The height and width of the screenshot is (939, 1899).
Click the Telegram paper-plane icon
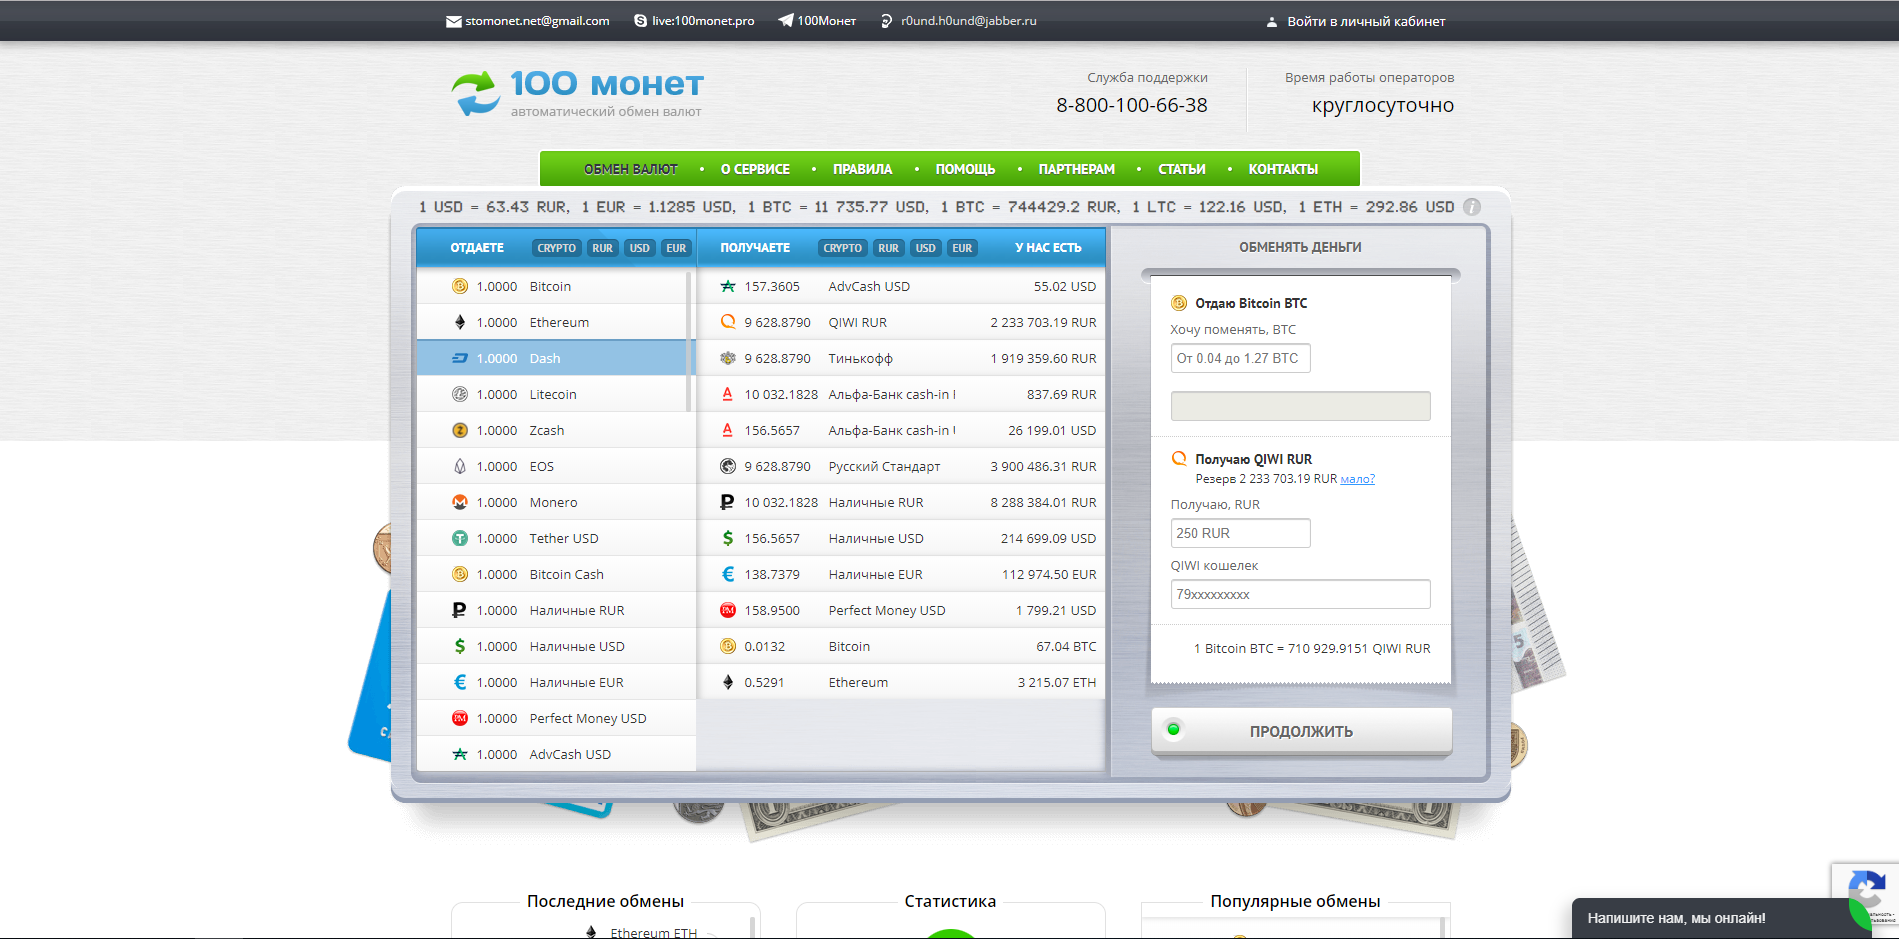786,20
